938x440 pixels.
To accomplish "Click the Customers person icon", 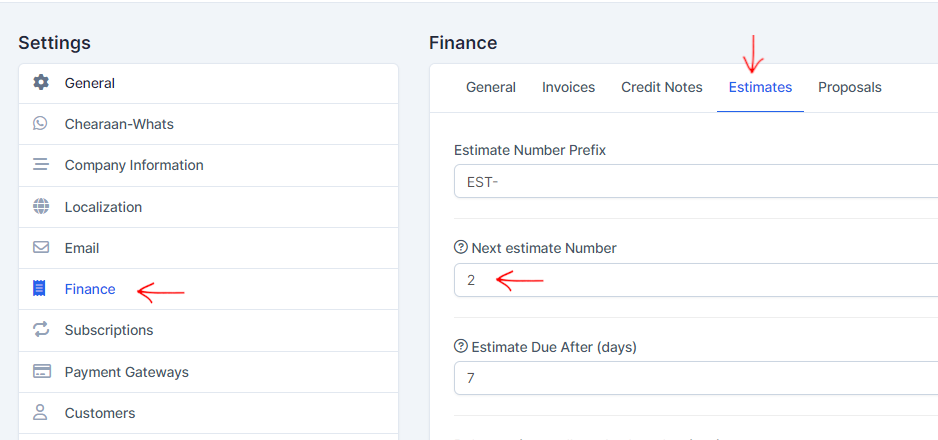I will point(41,413).
